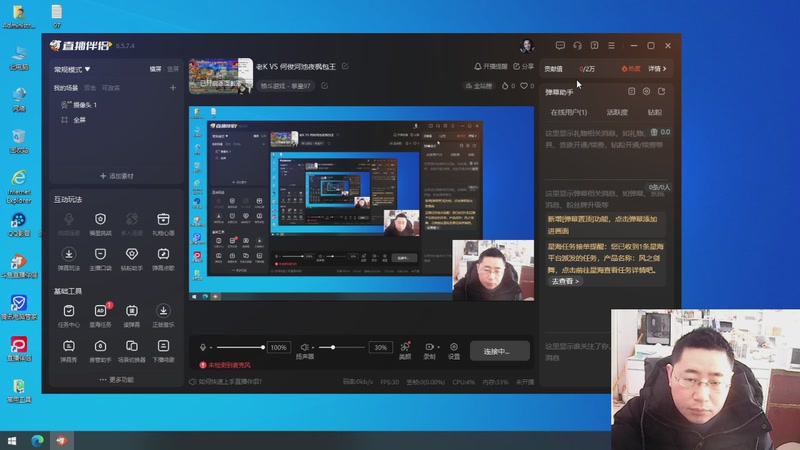Click the speaker volume slider handle
800x450 pixels.
click(333, 347)
